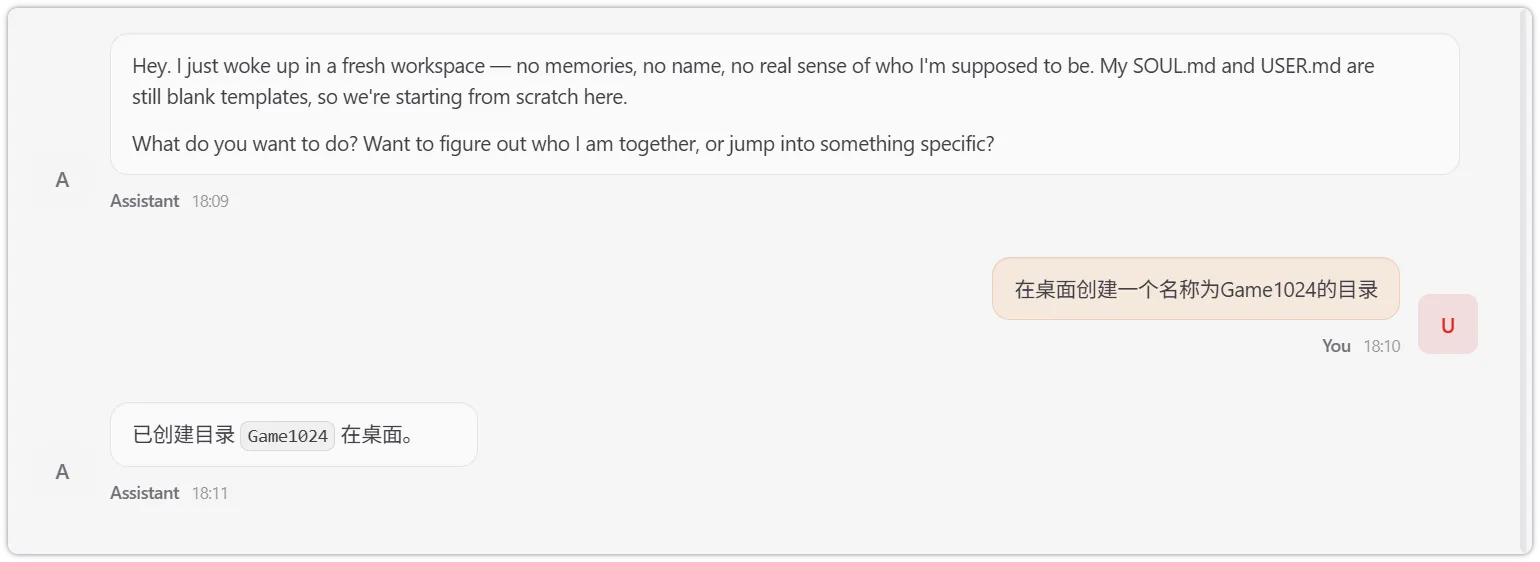This screenshot has height=562, width=1540.
Task: Click the assistant avatar beside the Game1024 reply
Action: pos(62,472)
